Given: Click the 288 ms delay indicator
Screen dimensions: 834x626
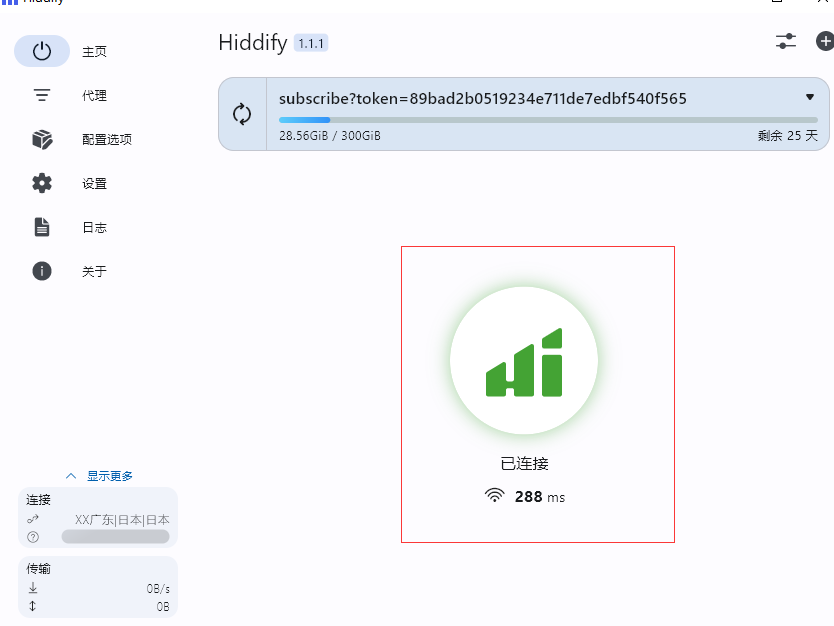Looking at the screenshot, I should tap(524, 497).
